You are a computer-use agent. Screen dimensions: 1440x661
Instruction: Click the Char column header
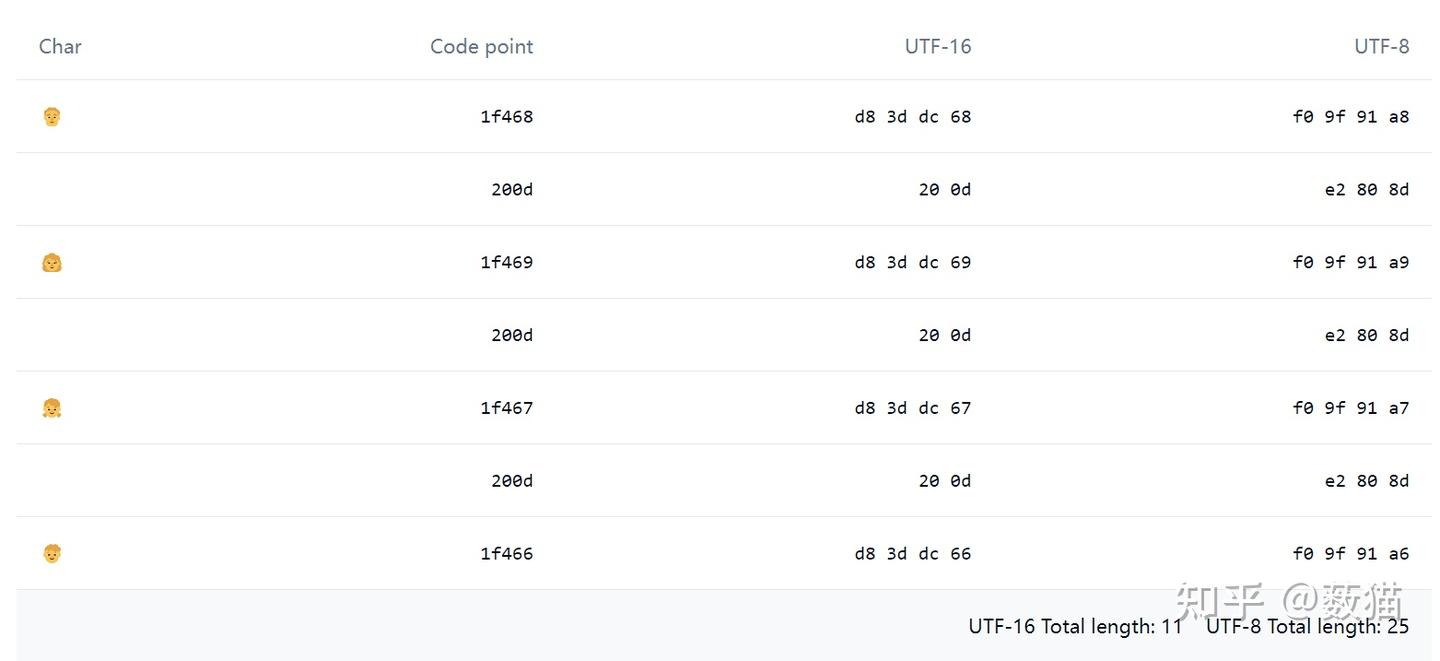(60, 46)
